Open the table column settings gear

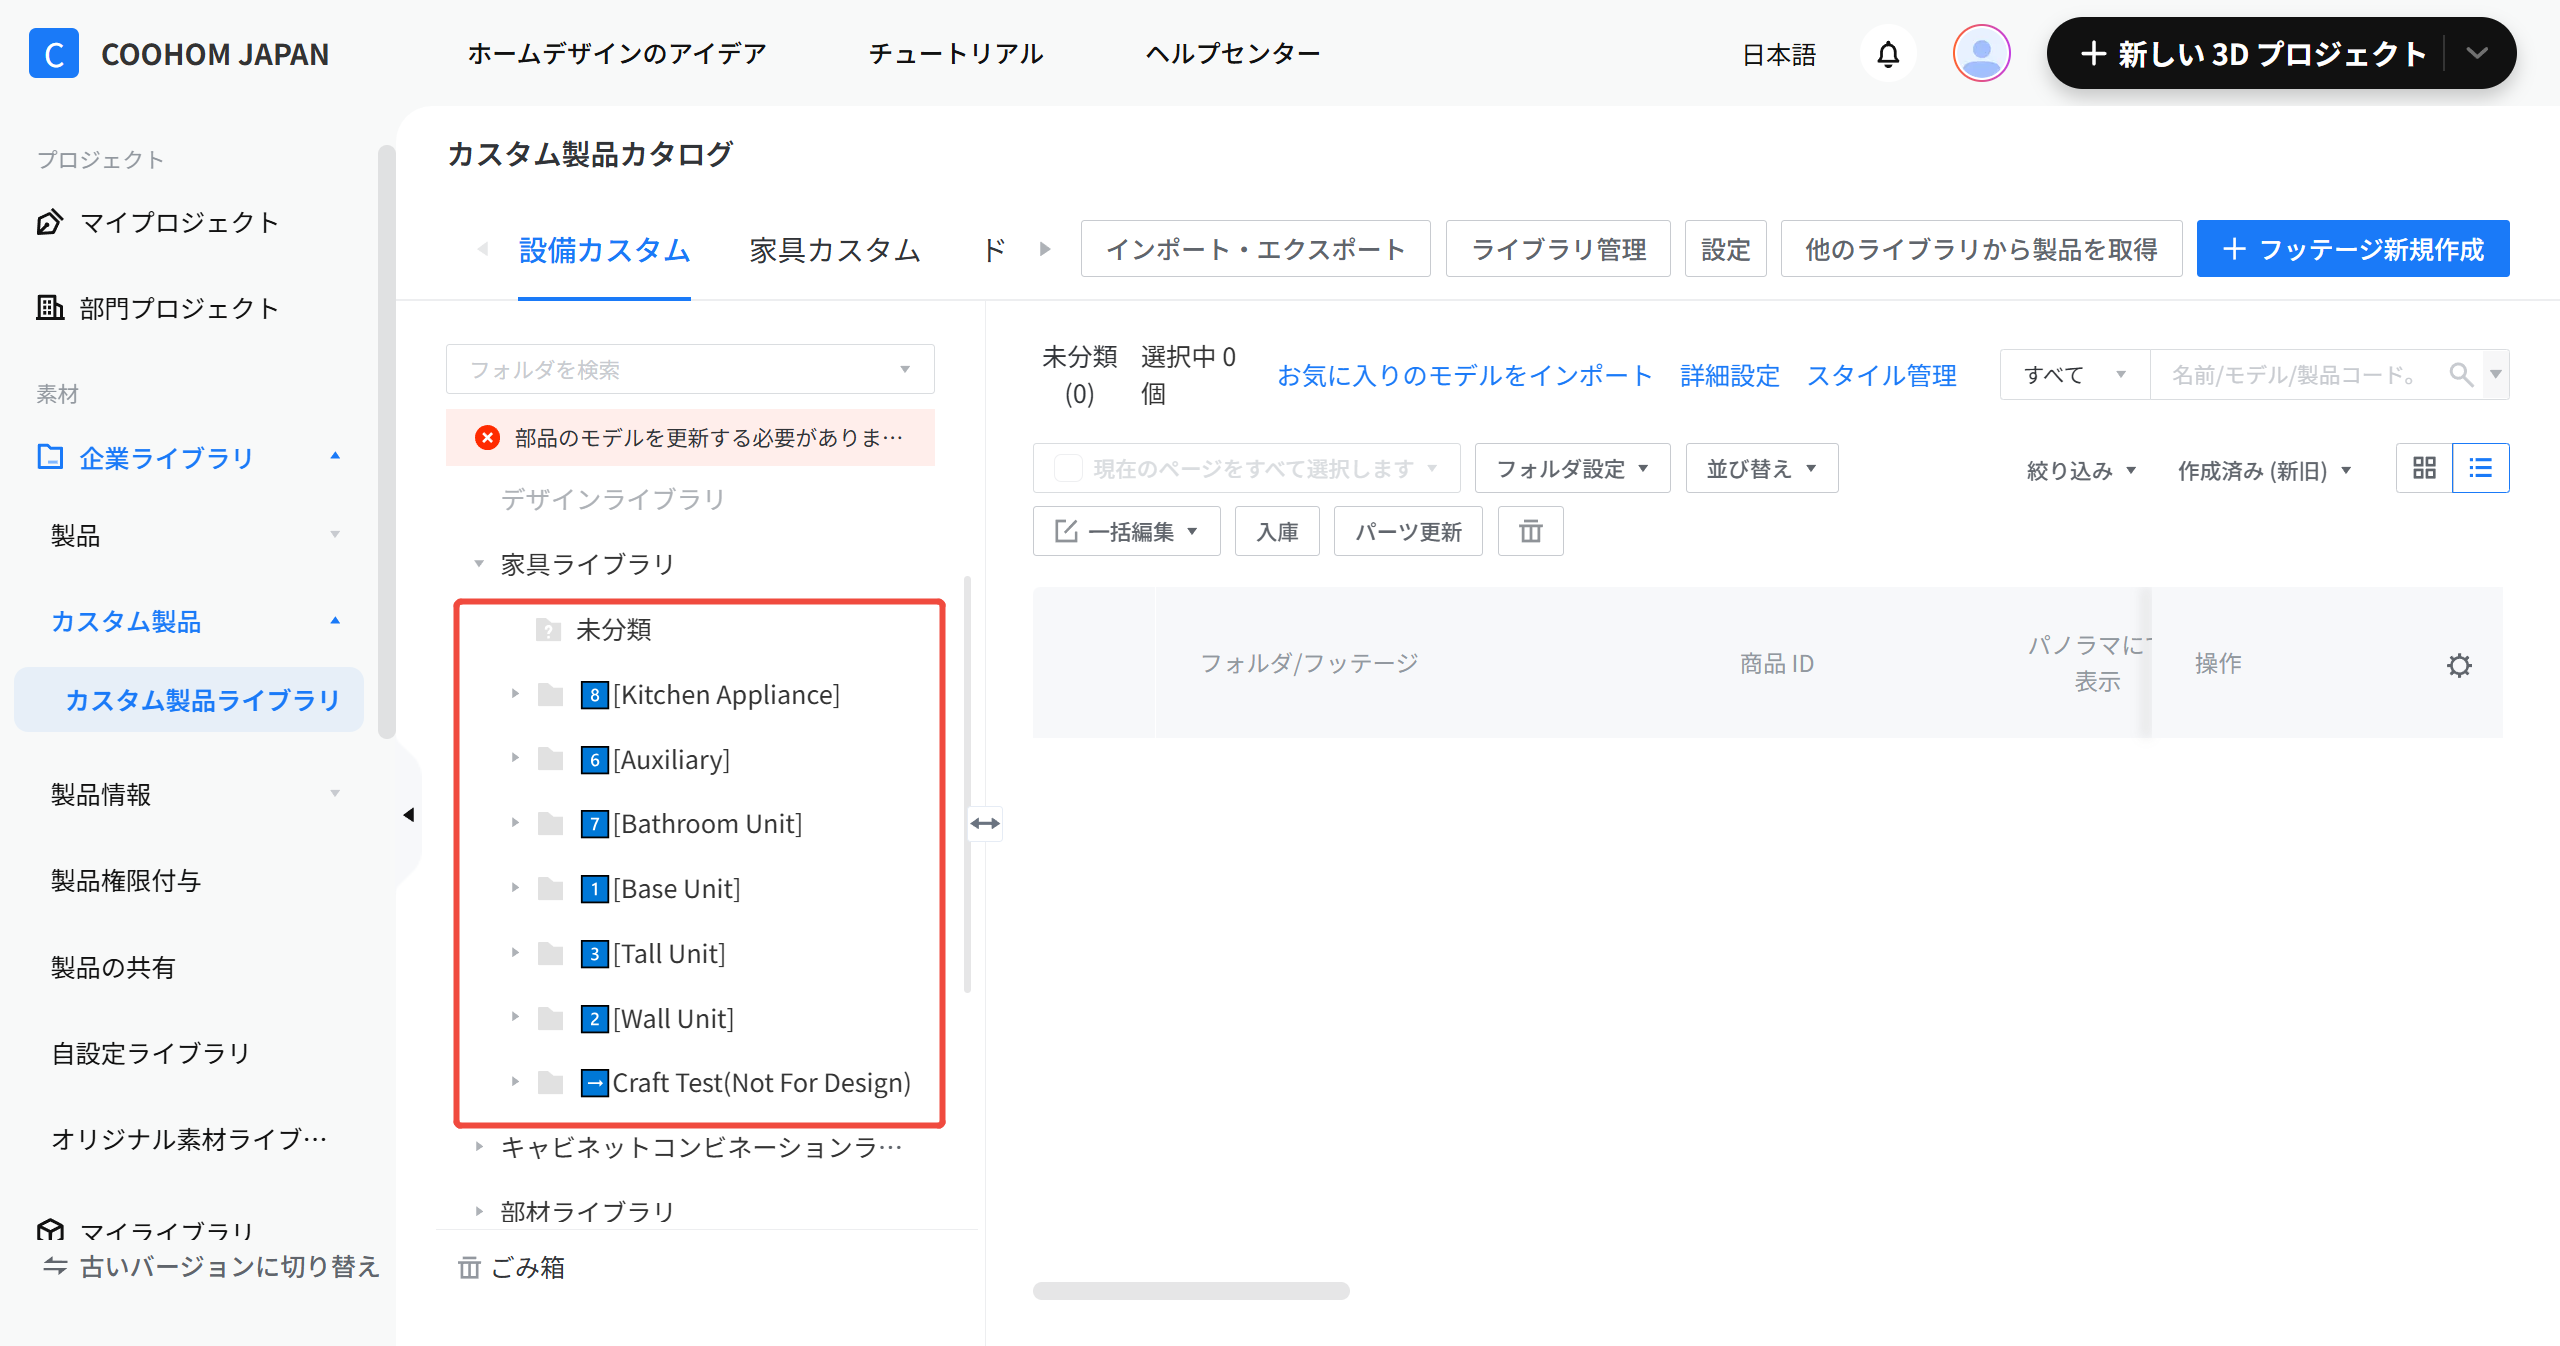coord(2459,665)
